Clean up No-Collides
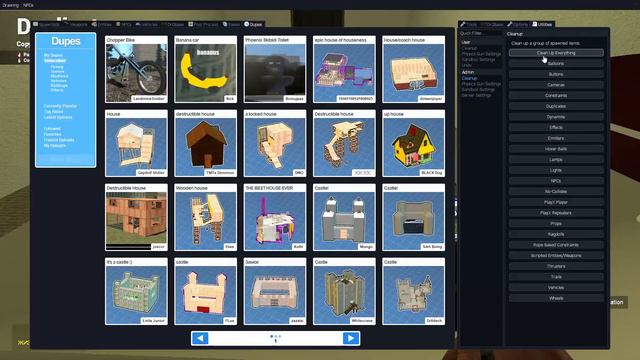Viewport: 640px width, 360px height. tap(556, 191)
